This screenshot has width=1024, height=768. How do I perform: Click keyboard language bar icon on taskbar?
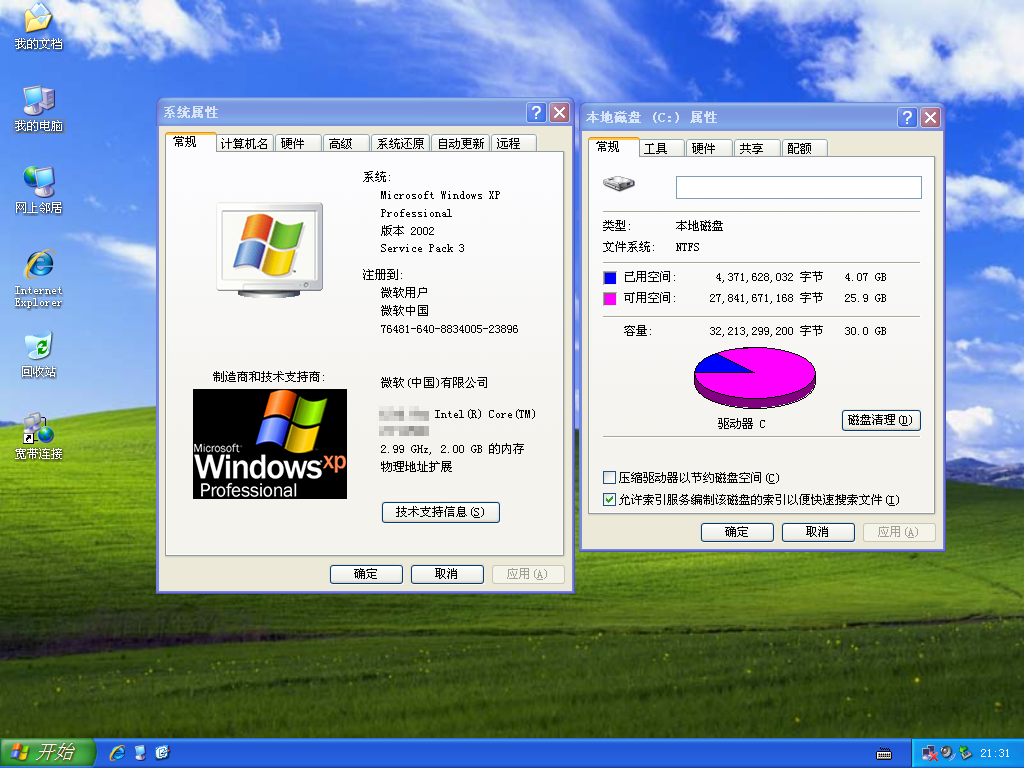click(x=884, y=754)
